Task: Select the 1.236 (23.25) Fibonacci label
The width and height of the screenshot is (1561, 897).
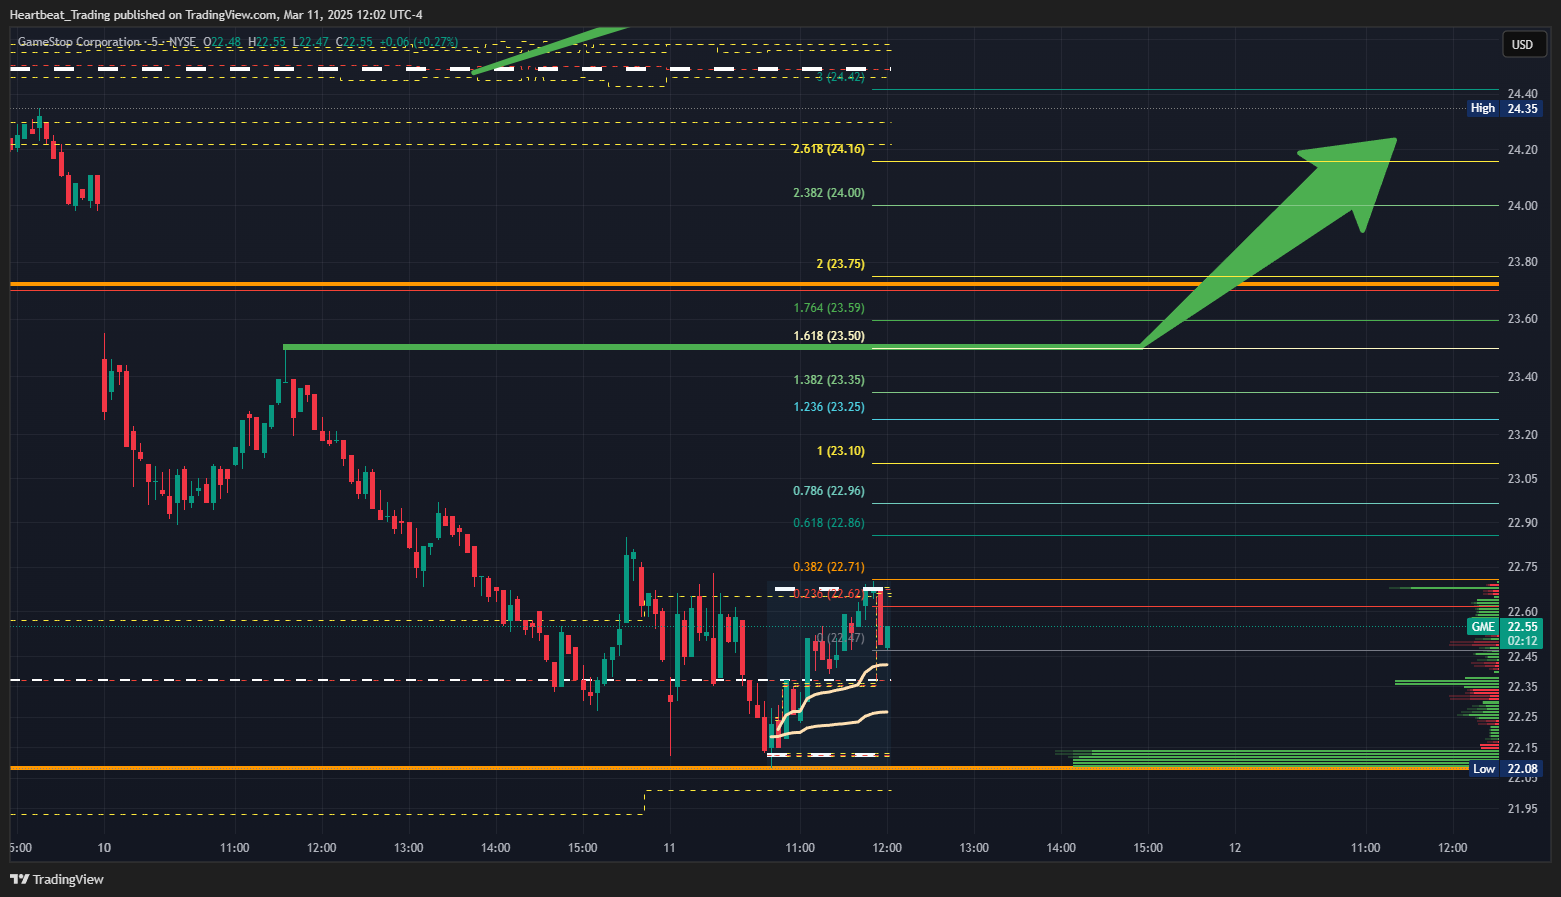Action: 829,407
